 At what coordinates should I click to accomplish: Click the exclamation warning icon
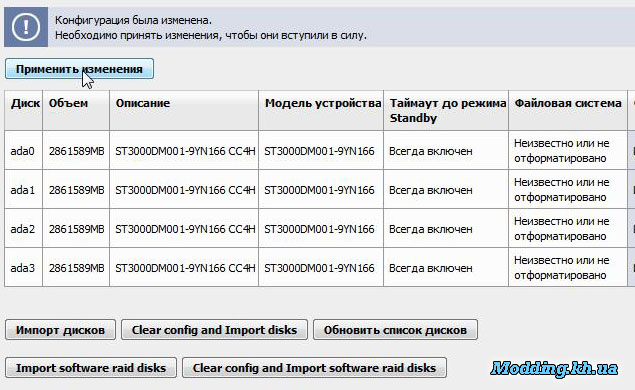point(26,27)
